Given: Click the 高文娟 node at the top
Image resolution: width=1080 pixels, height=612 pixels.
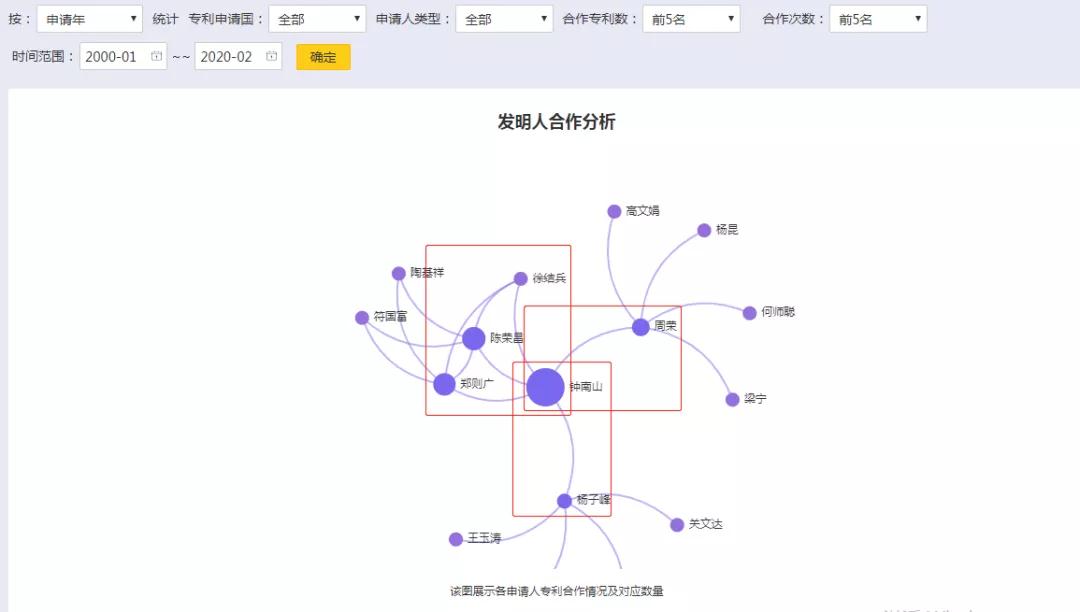Looking at the screenshot, I should click(x=612, y=211).
